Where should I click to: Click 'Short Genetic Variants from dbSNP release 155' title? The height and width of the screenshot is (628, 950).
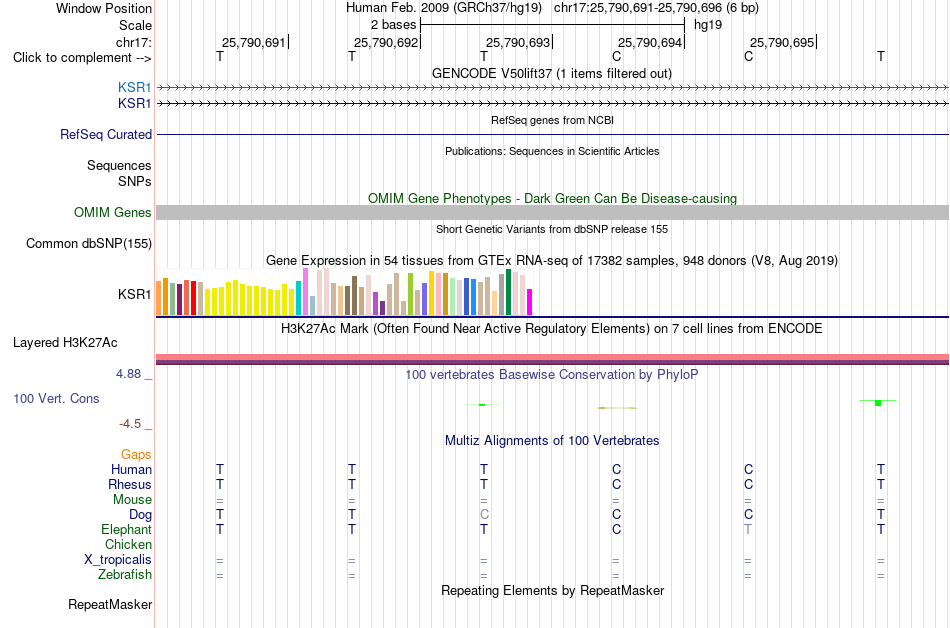click(x=552, y=230)
